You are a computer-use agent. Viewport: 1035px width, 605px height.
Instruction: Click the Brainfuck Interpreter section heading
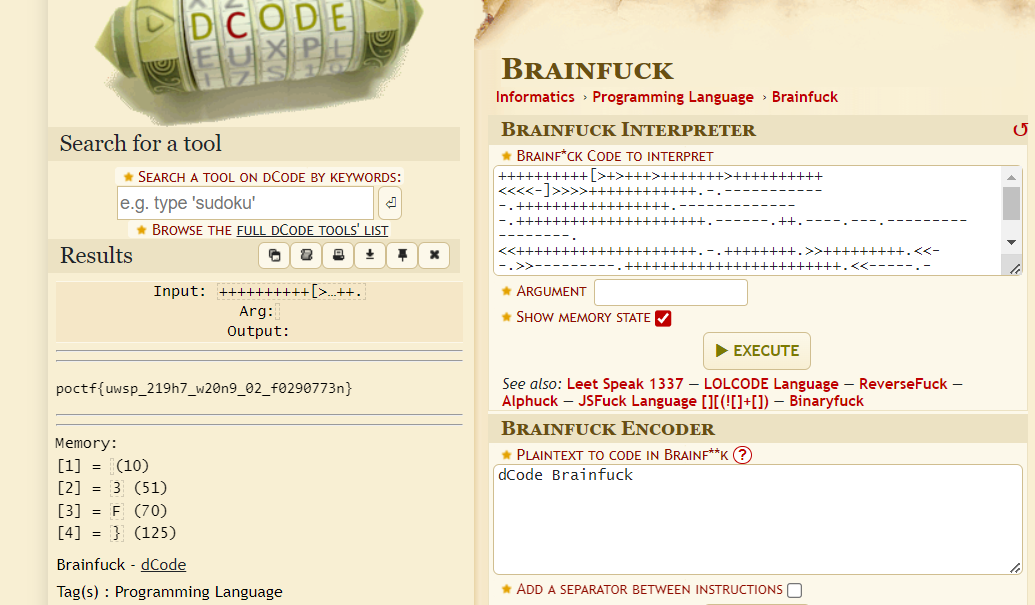[x=628, y=130]
